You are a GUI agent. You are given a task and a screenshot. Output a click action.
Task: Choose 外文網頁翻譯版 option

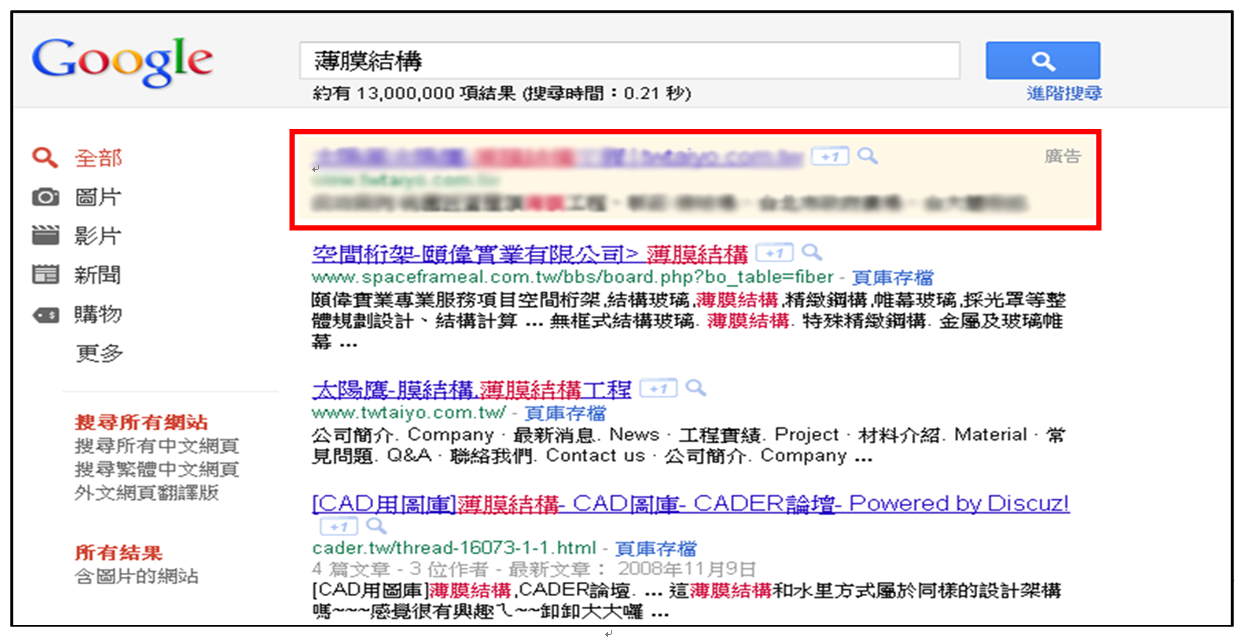pos(147,492)
